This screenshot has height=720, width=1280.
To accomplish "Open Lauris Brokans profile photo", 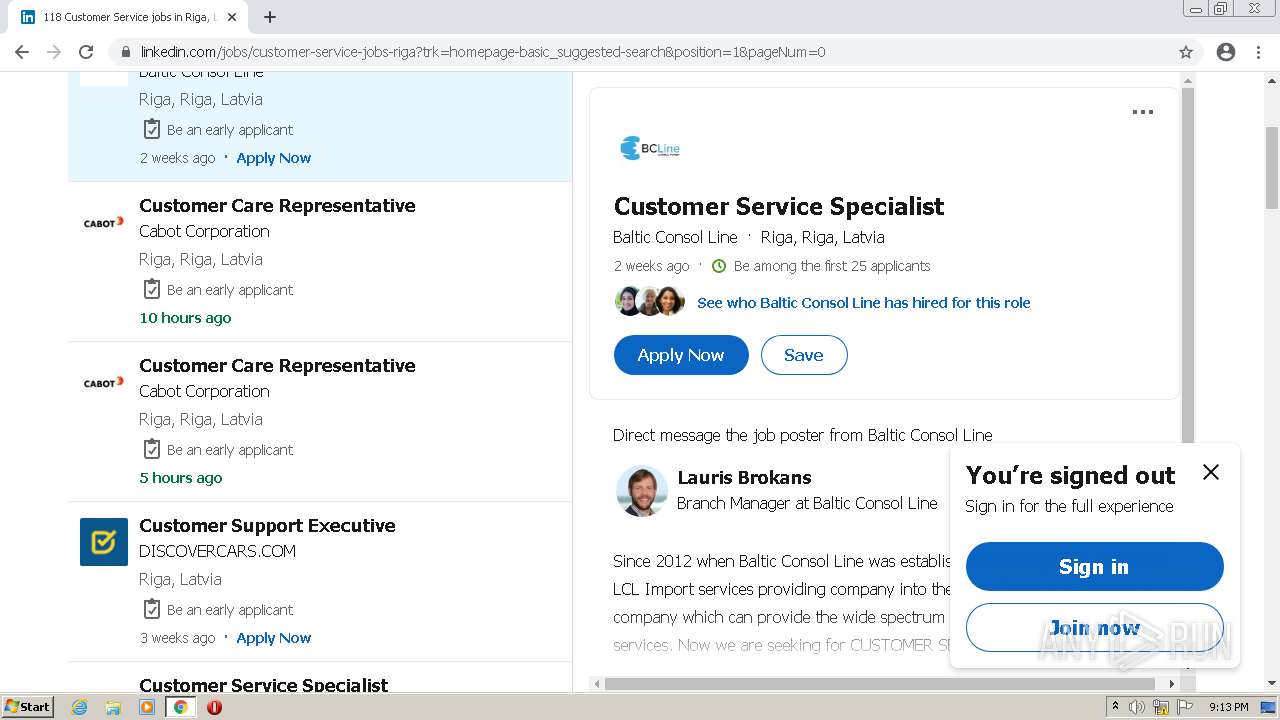I will point(642,490).
